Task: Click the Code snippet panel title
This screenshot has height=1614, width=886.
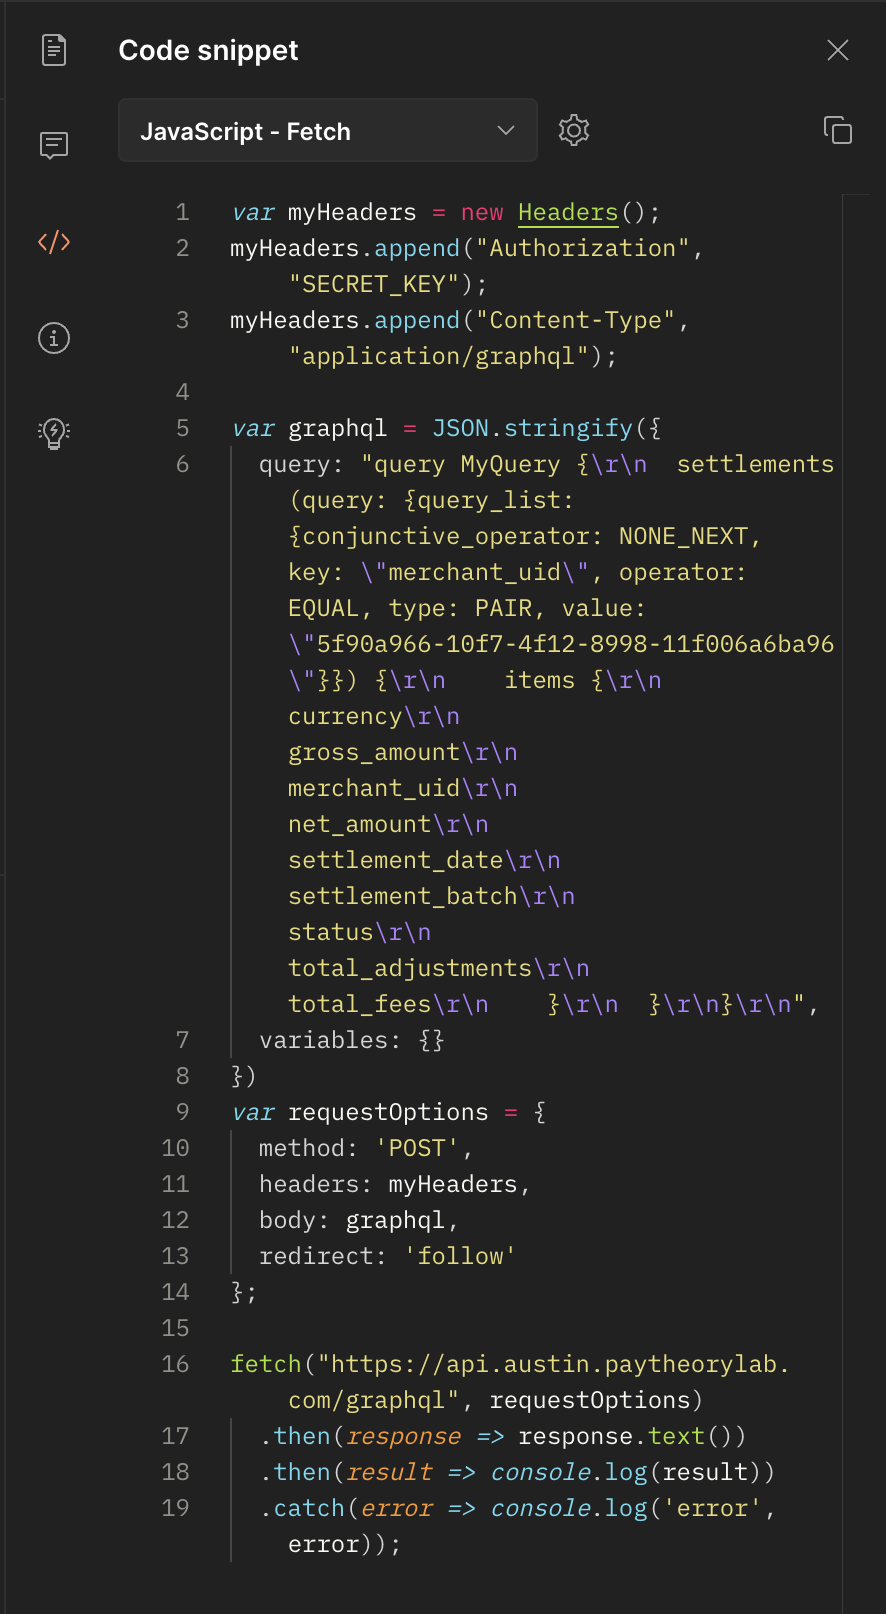Action: point(208,50)
